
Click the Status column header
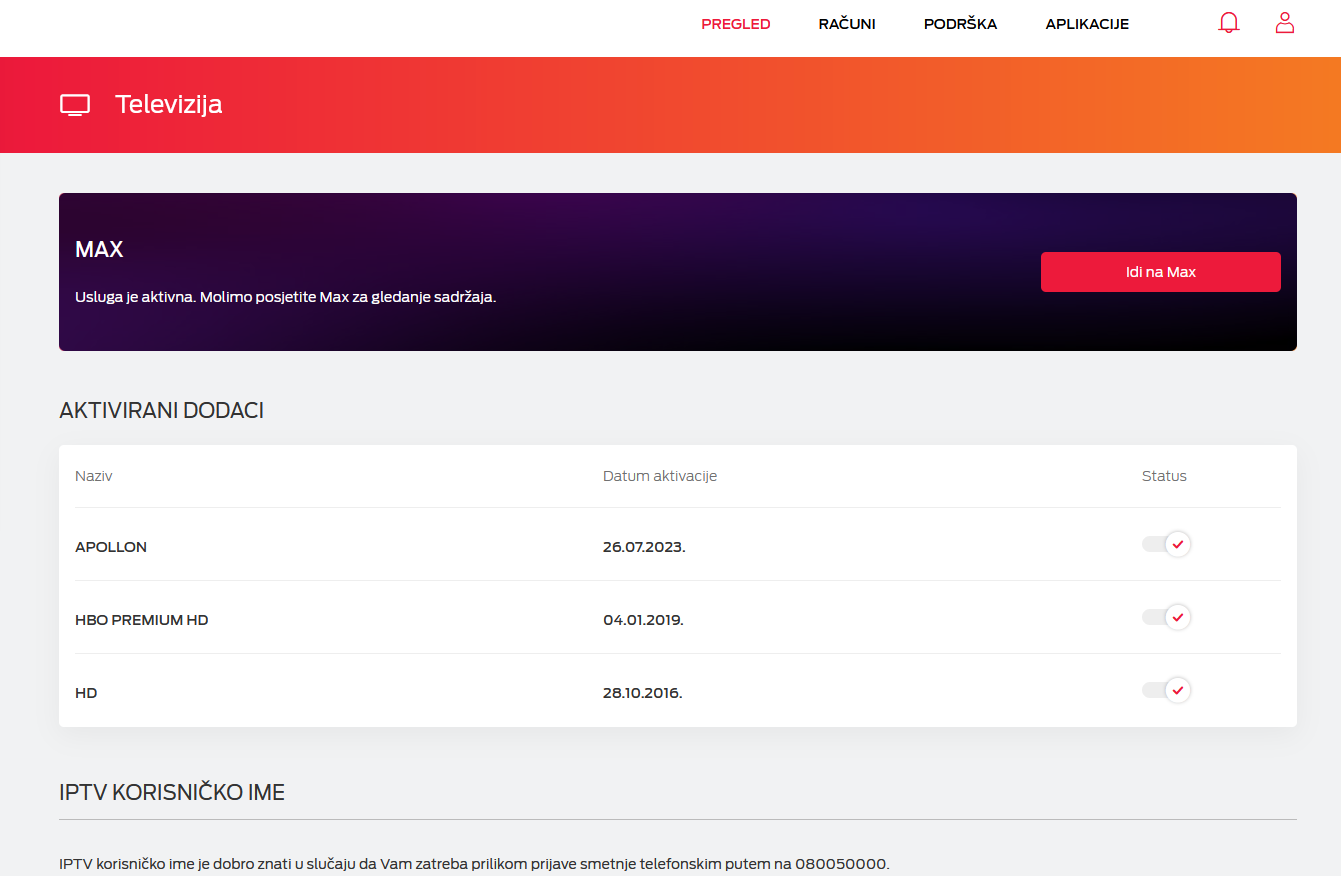pos(1164,476)
